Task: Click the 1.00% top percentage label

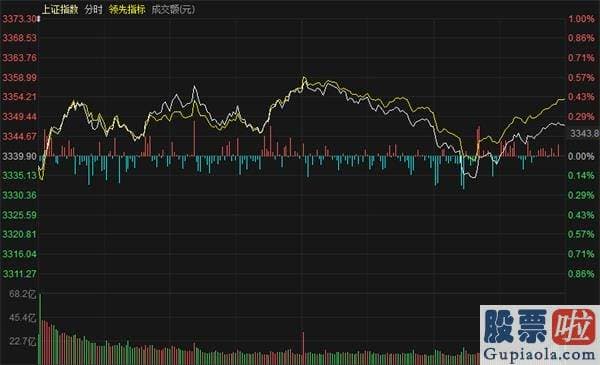Action: point(581,19)
